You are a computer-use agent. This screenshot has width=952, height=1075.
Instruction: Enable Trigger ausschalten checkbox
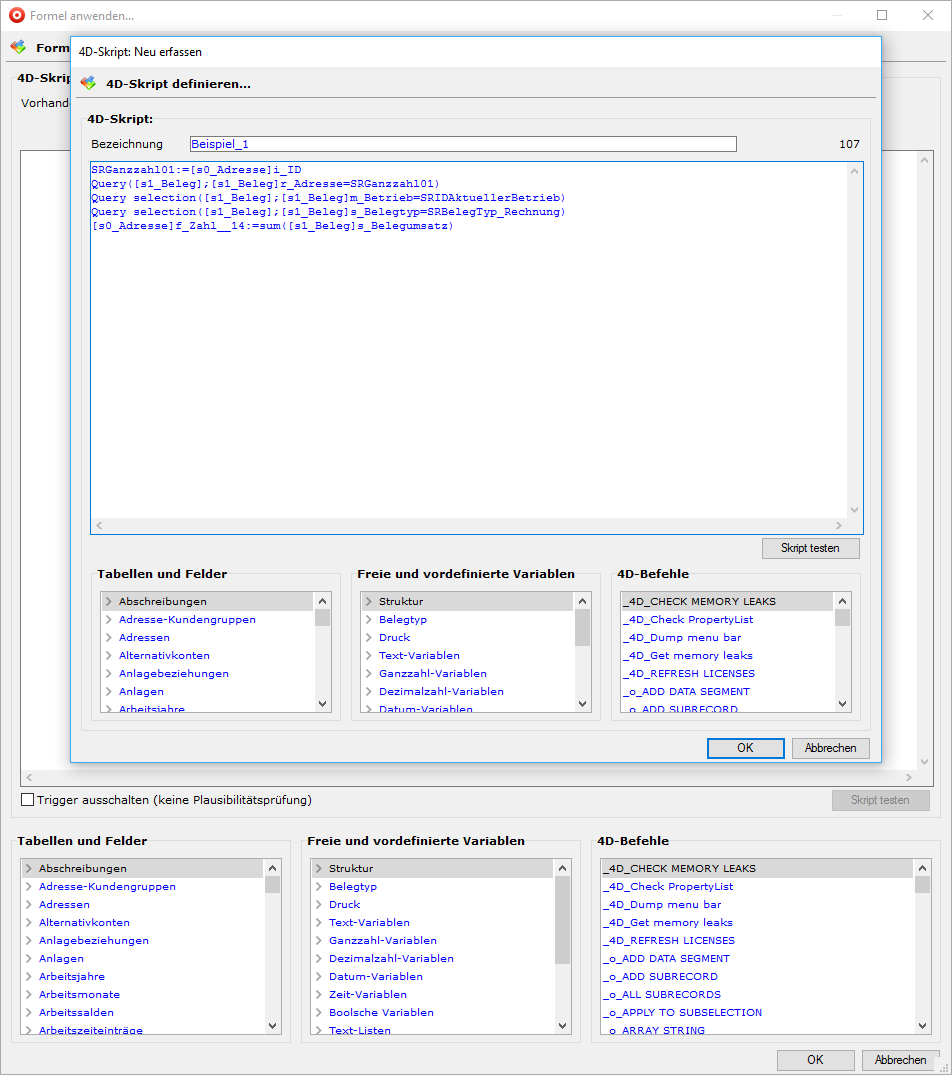(28, 800)
